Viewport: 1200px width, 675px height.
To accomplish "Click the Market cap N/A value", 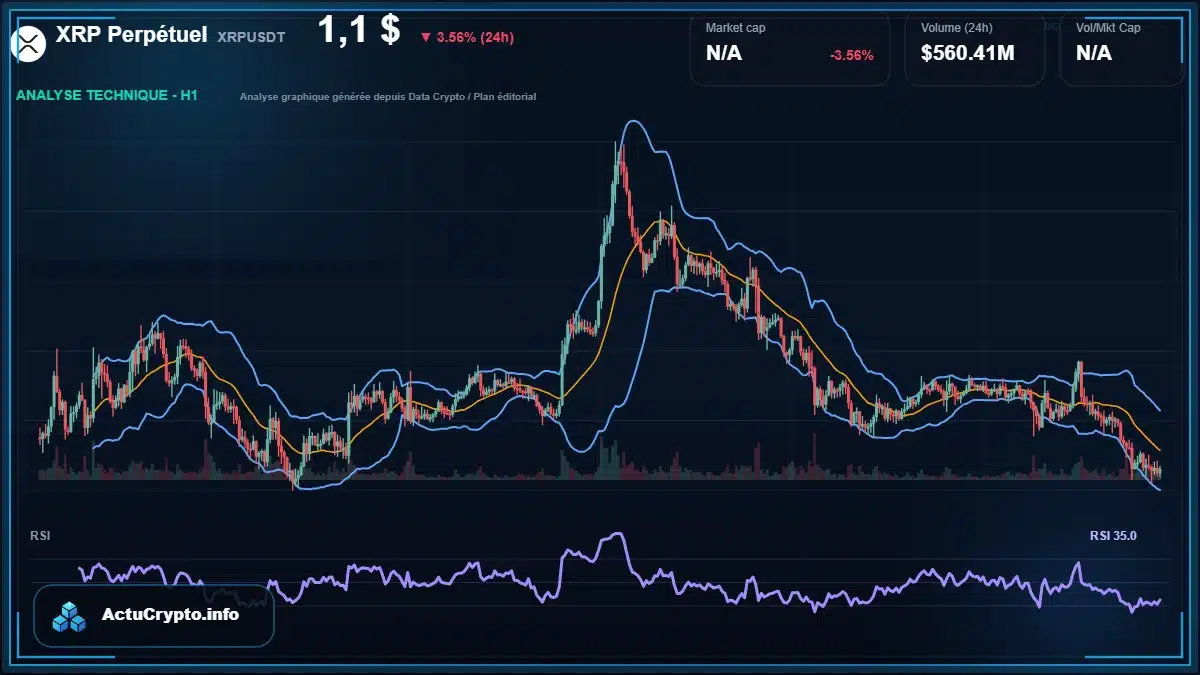I will pyautogui.click(x=724, y=54).
